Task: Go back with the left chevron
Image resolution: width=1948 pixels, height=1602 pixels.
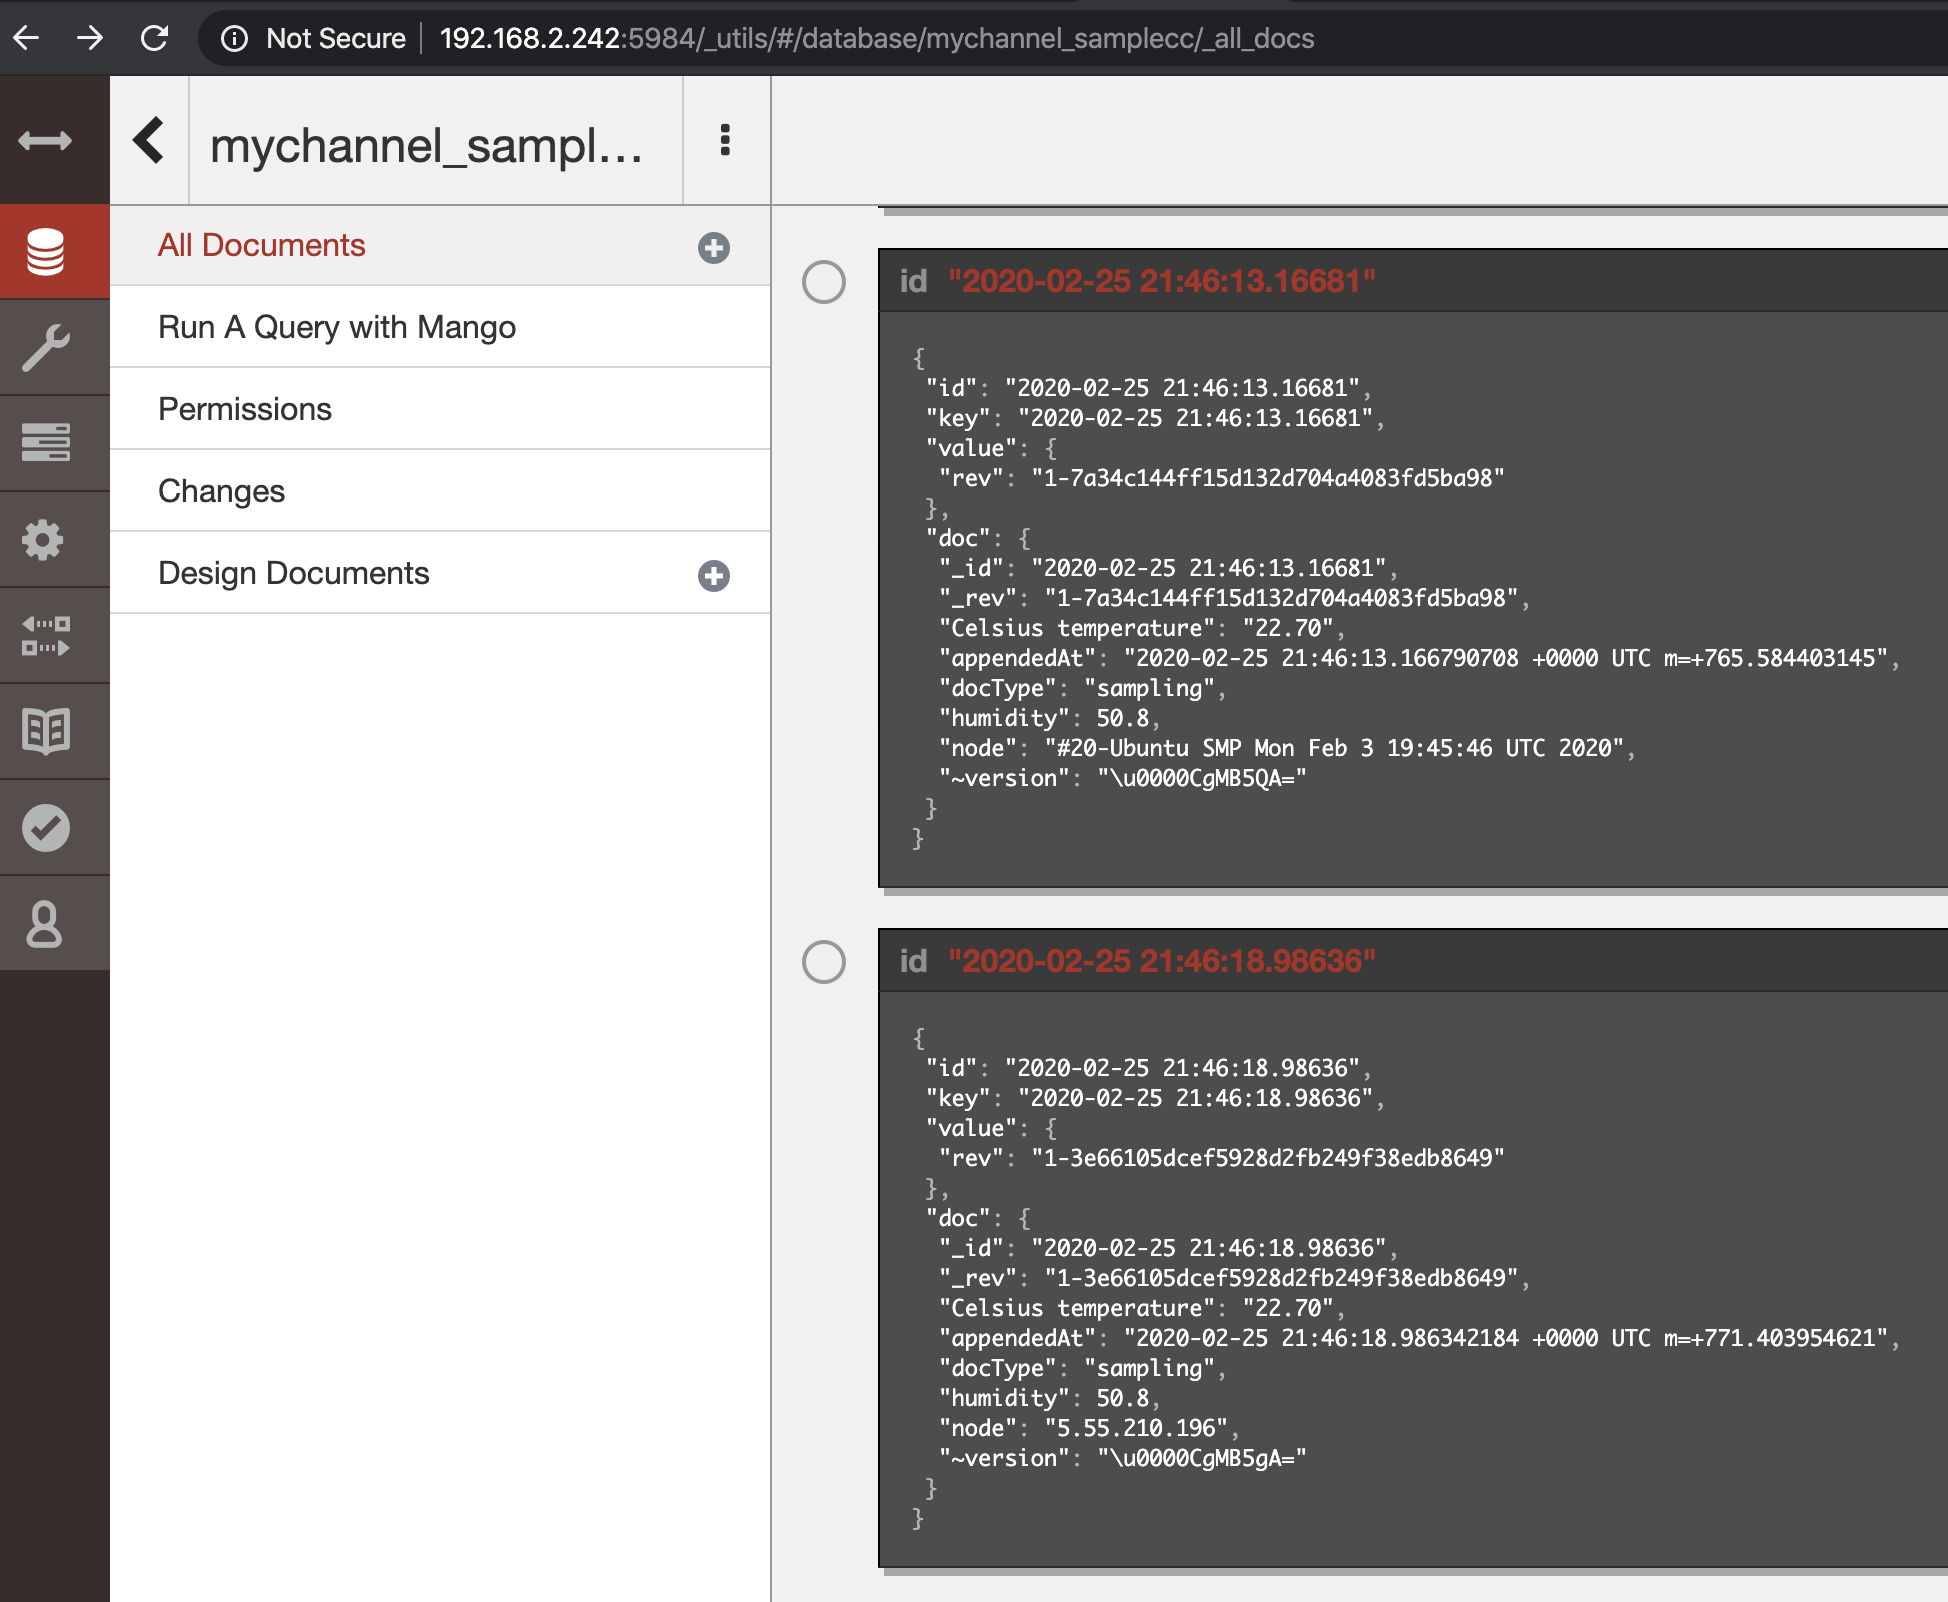Action: 149,140
